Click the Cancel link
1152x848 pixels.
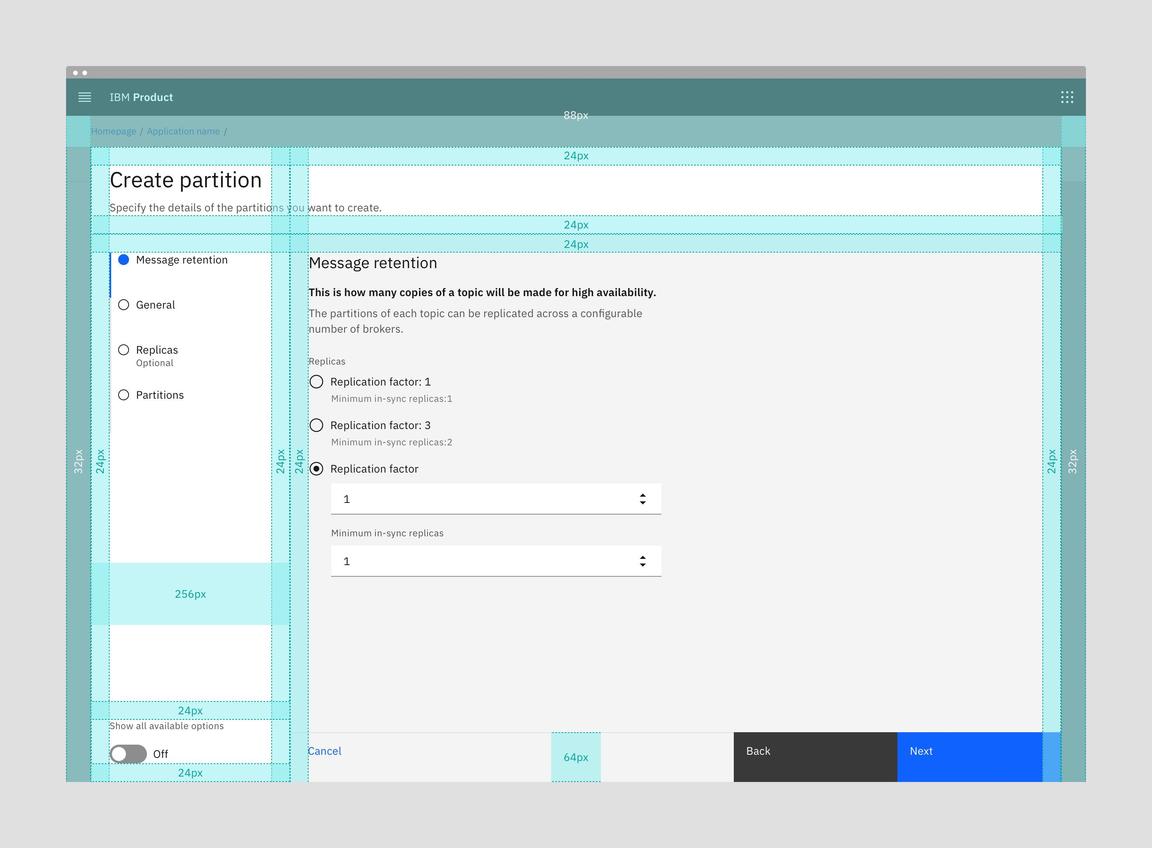tap(325, 751)
